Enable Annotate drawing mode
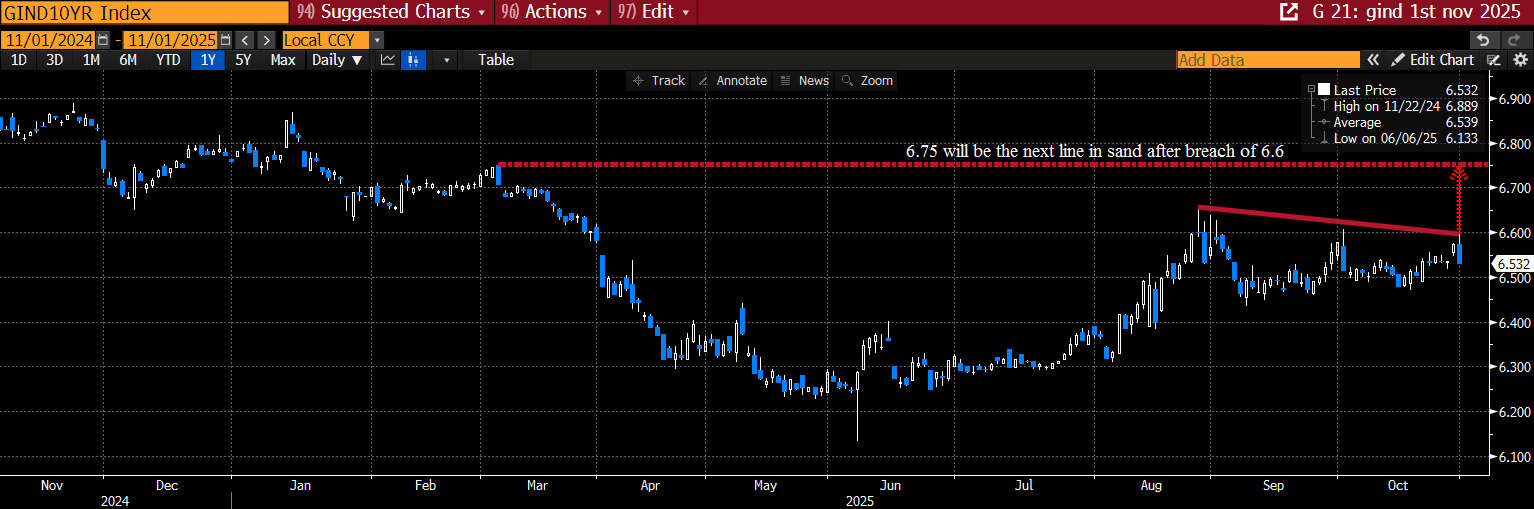 click(x=732, y=80)
